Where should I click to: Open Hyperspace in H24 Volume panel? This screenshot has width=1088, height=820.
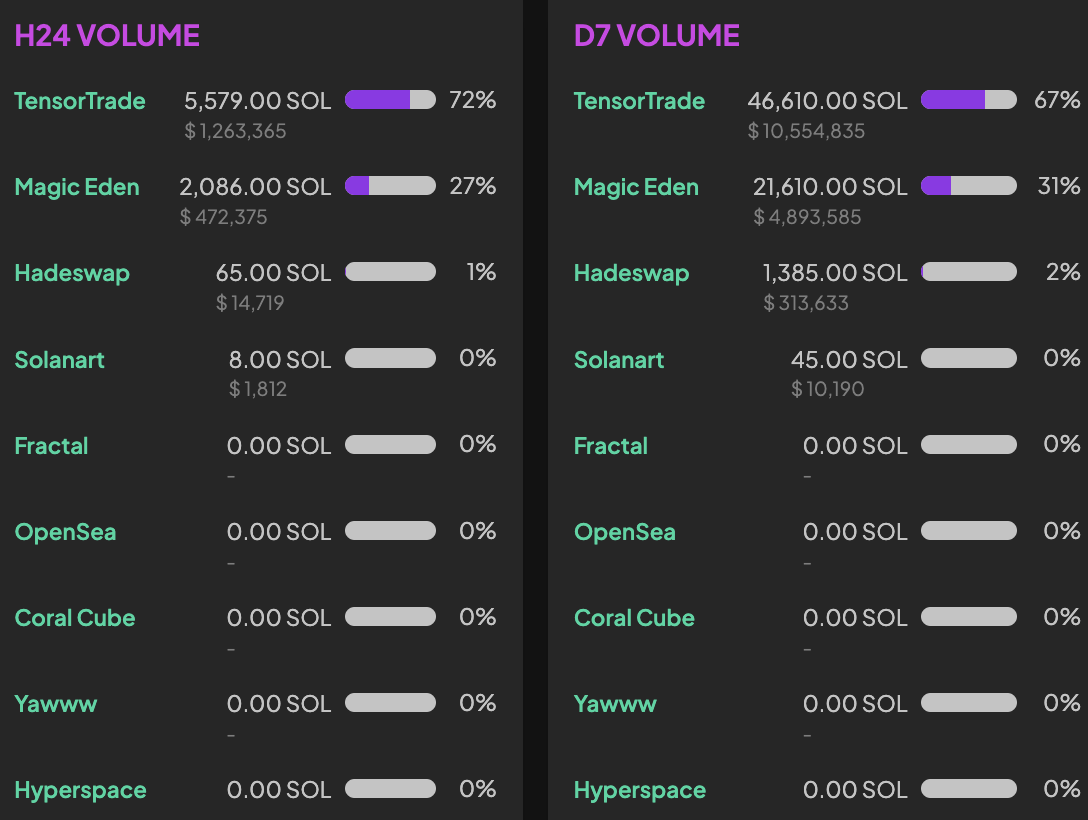pos(80,790)
